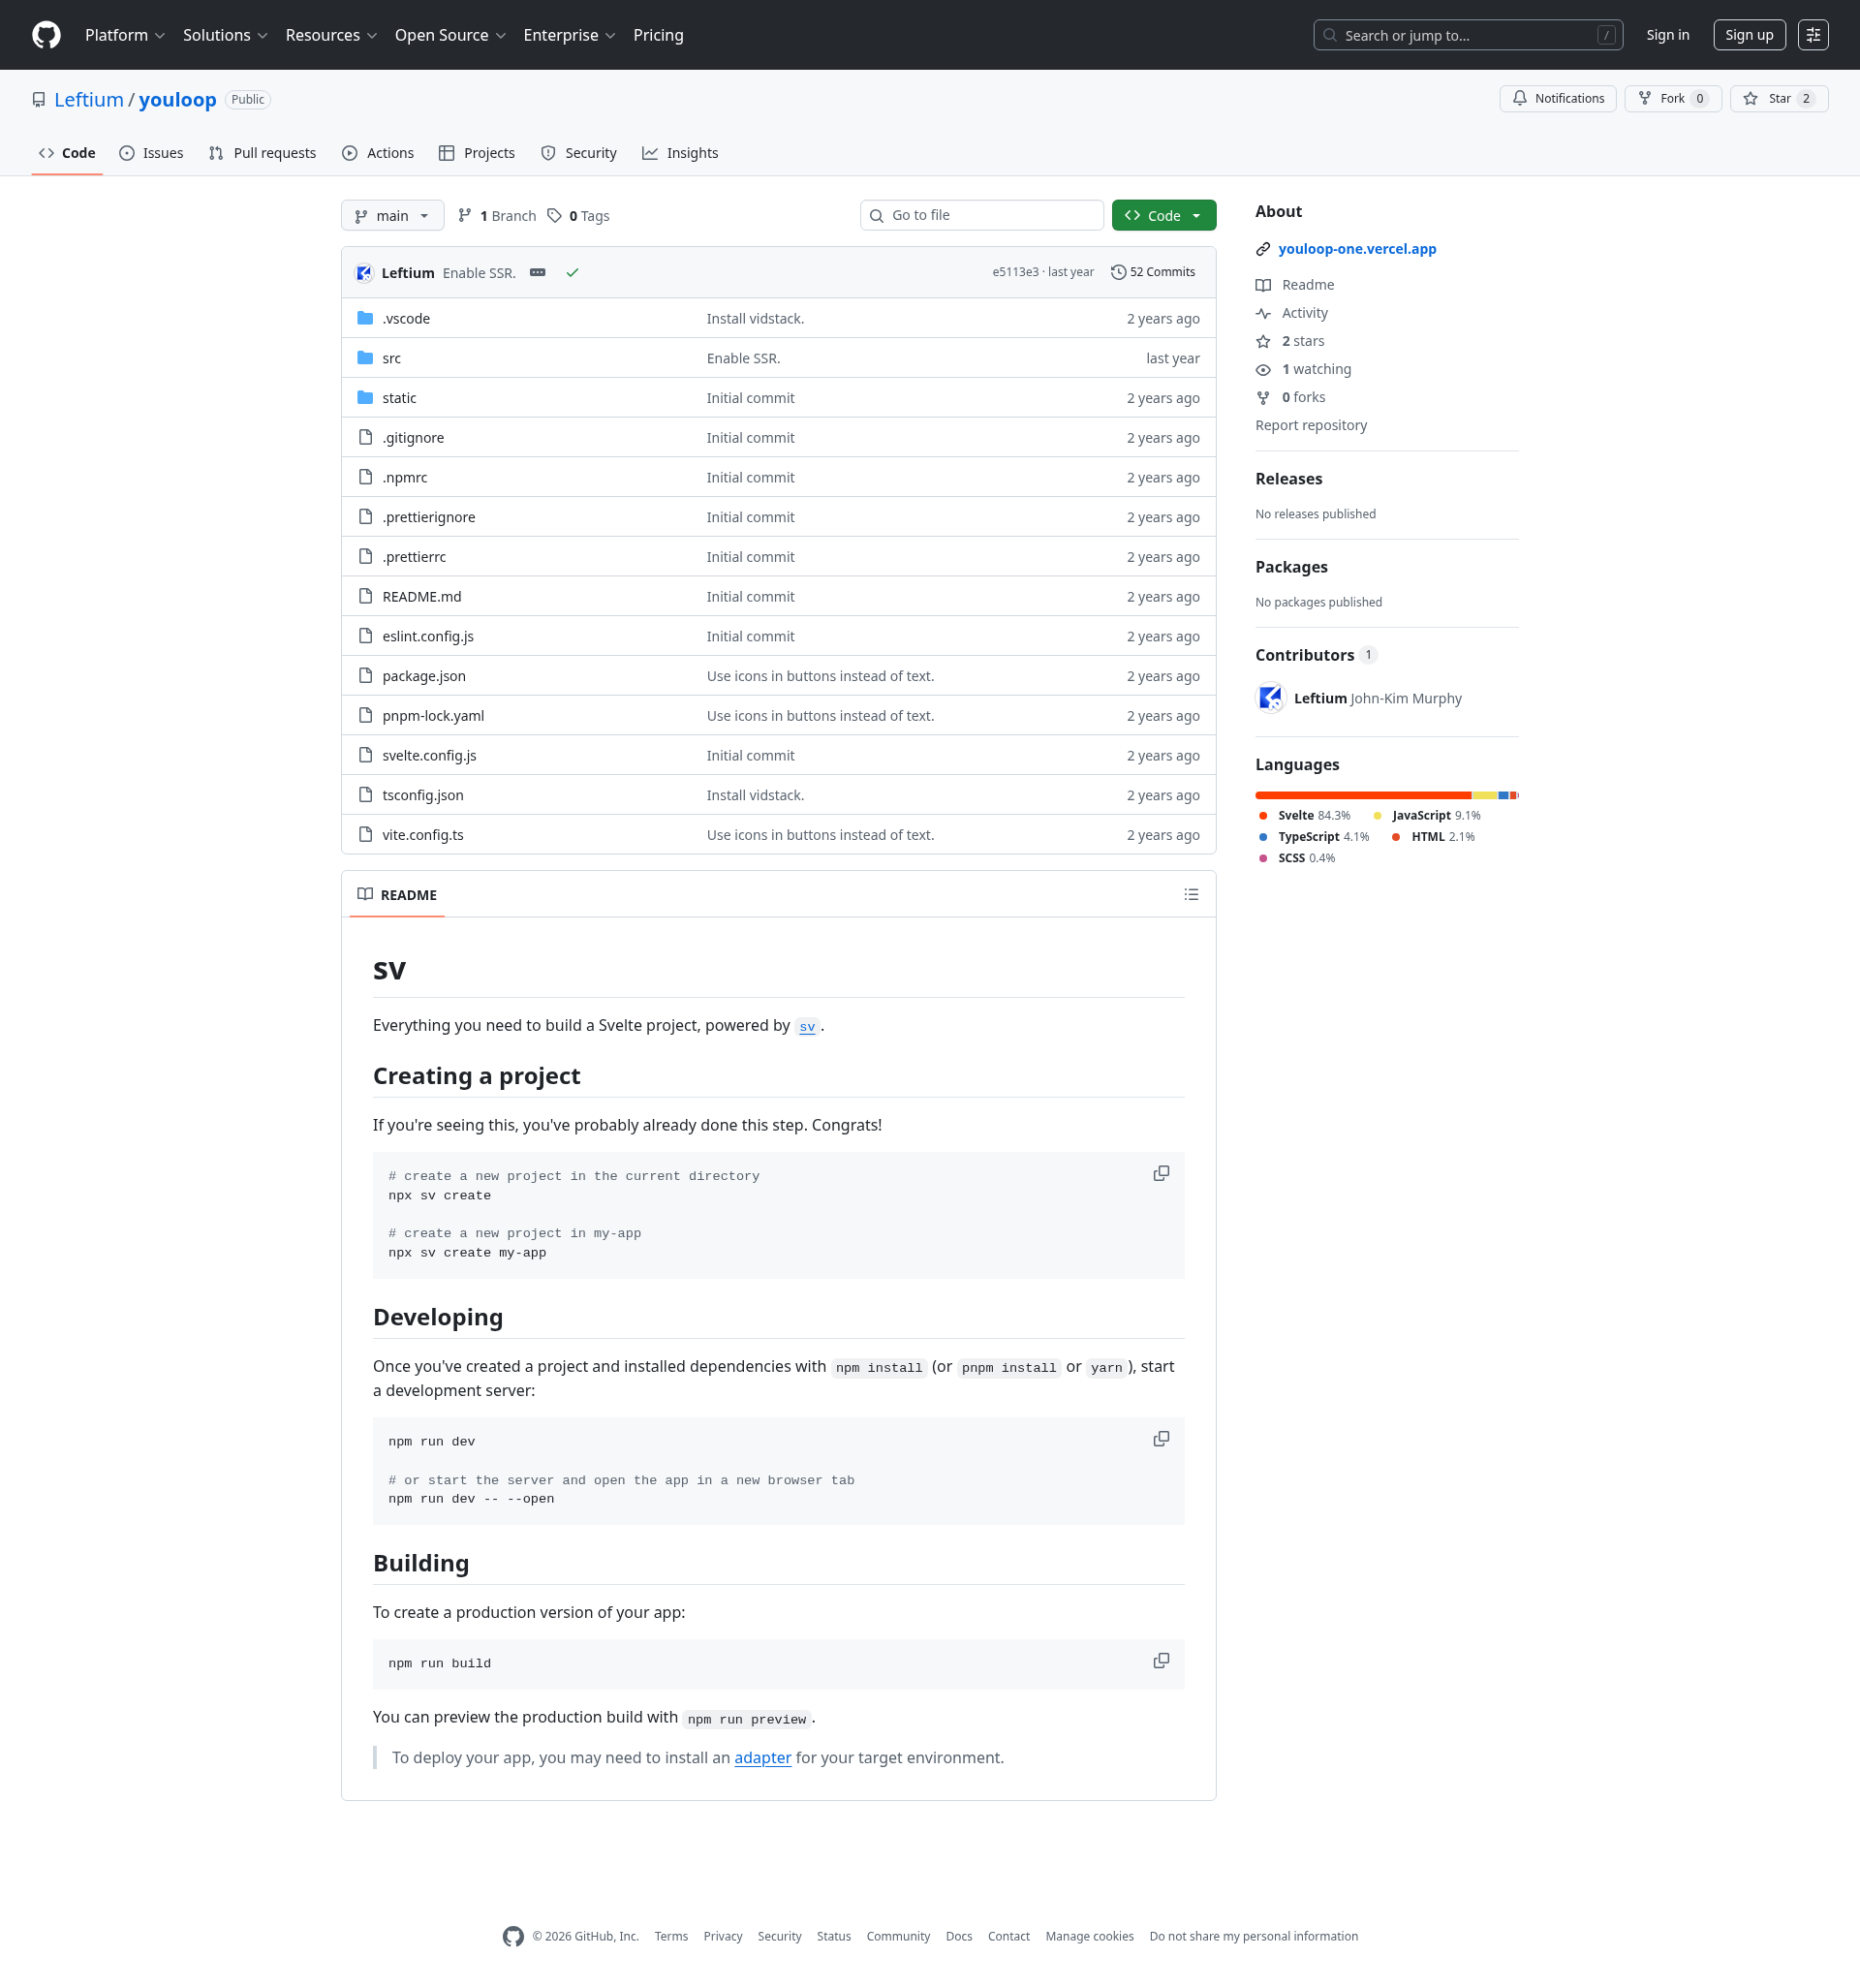Click the footer GitHub mark icon
The image size is (1860, 1988).
513,1937
